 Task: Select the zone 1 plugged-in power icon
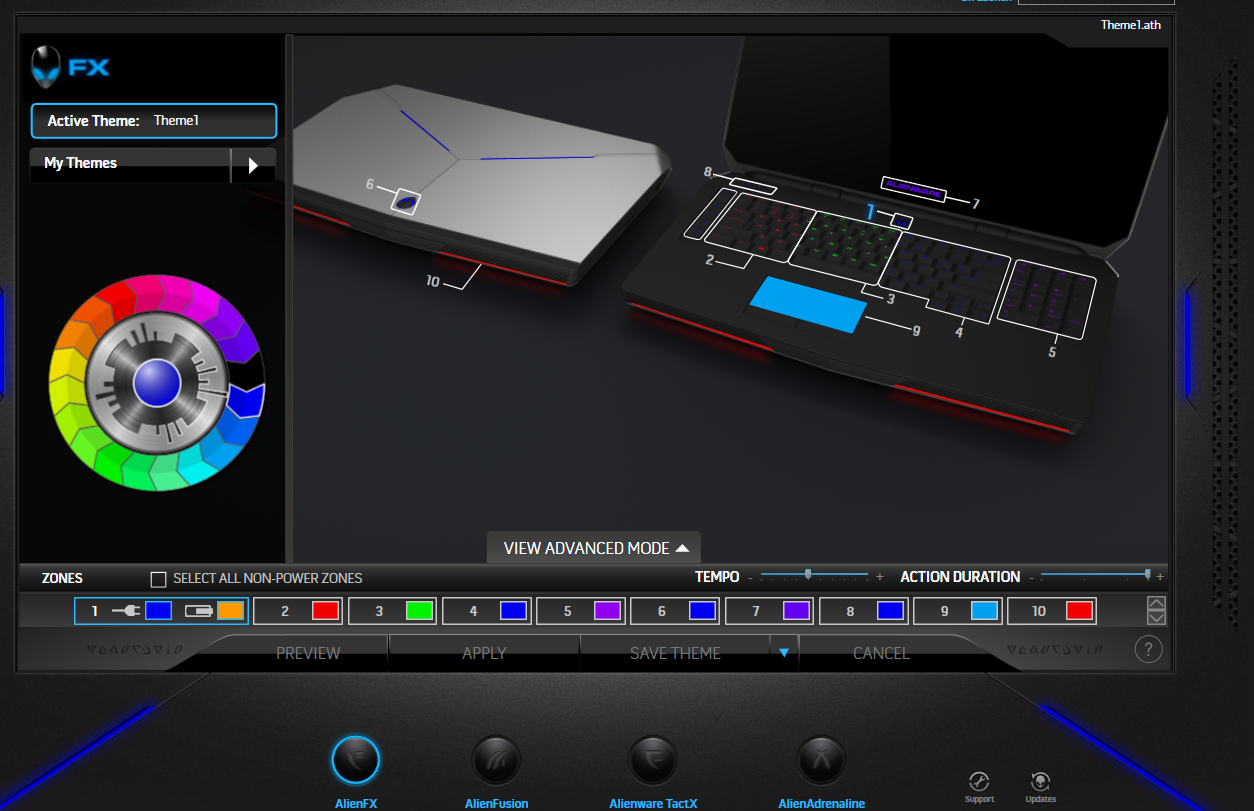pos(126,611)
